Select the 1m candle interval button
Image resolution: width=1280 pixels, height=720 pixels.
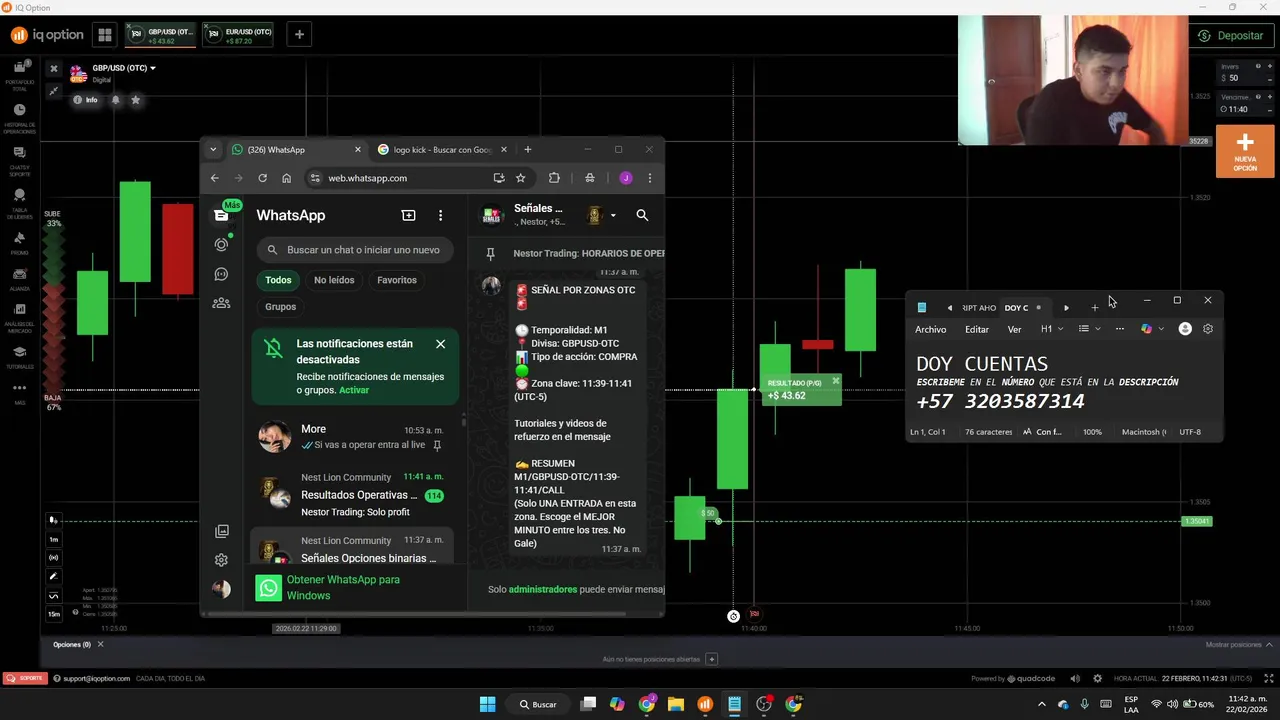54,539
